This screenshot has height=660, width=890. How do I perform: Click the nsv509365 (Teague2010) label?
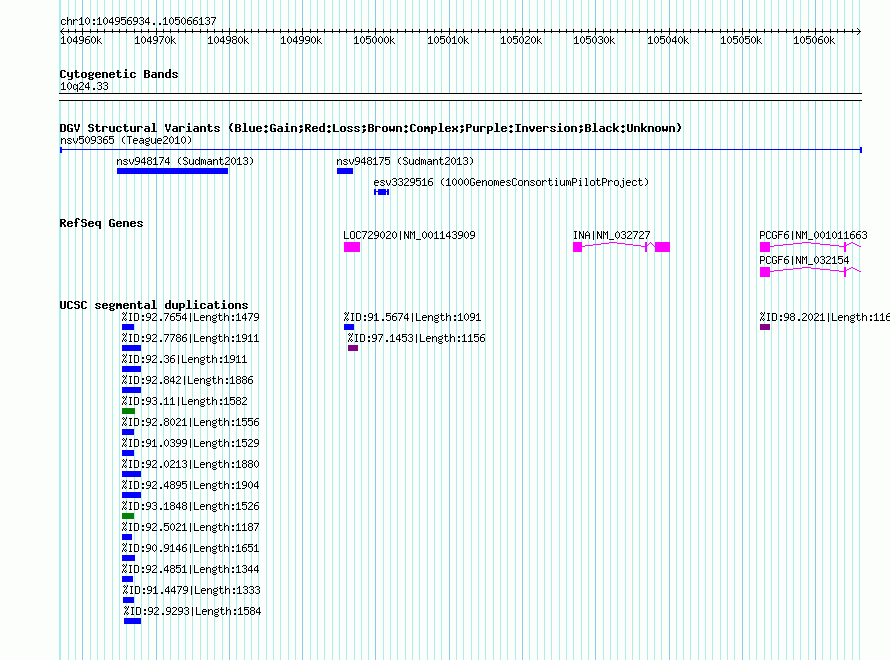pyautogui.click(x=126, y=140)
